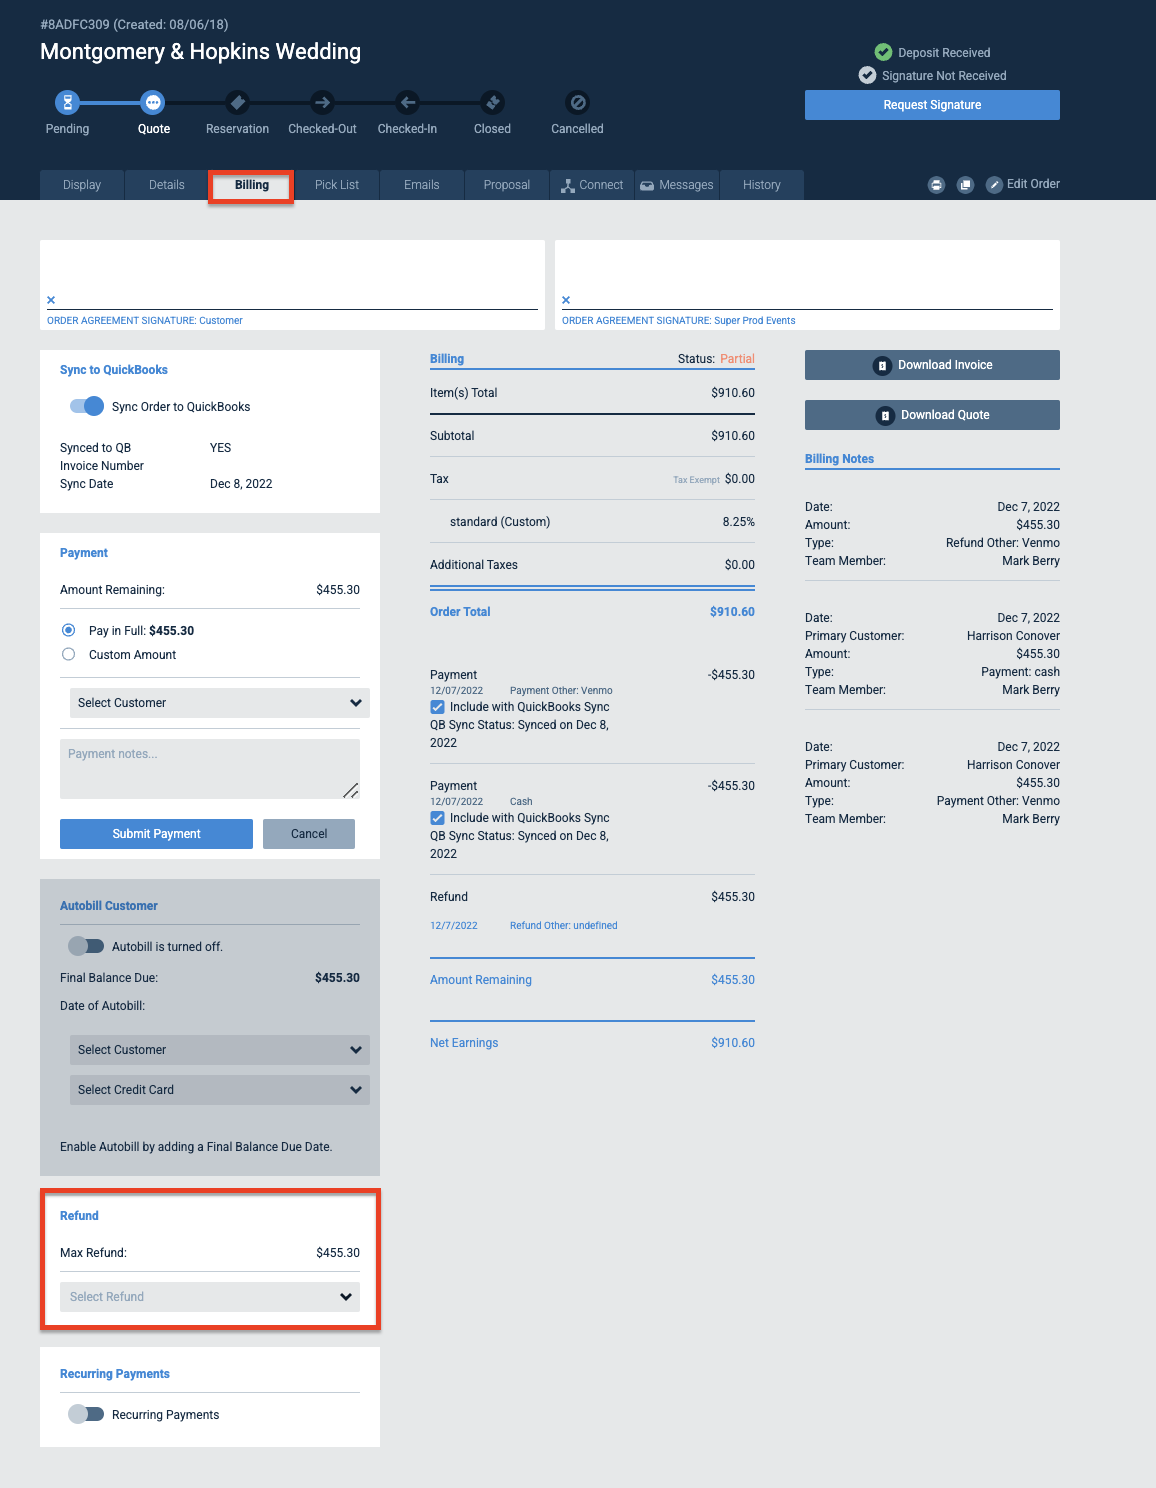Viewport: 1156px width, 1488px height.
Task: Click the Quote status step icon
Action: click(153, 102)
